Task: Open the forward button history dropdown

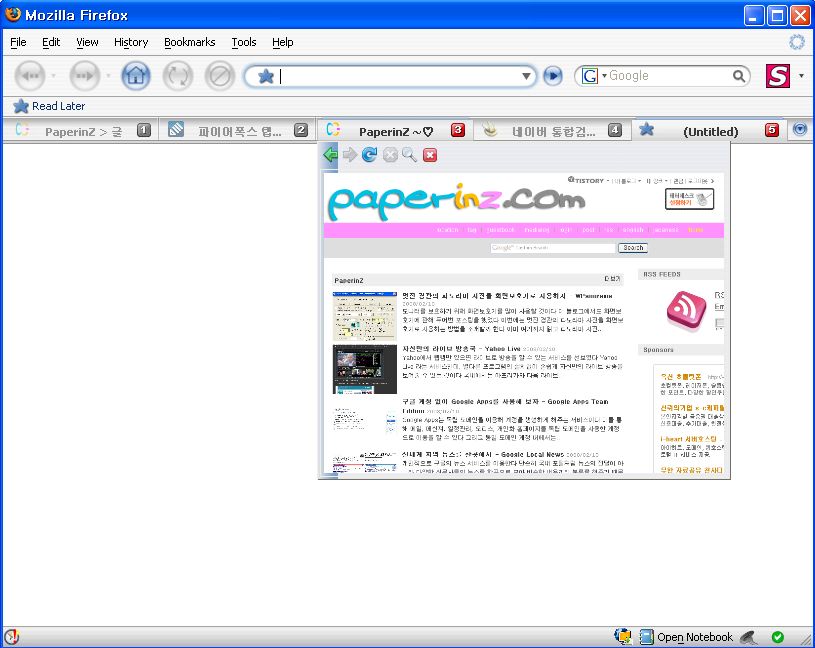Action: [x=108, y=76]
